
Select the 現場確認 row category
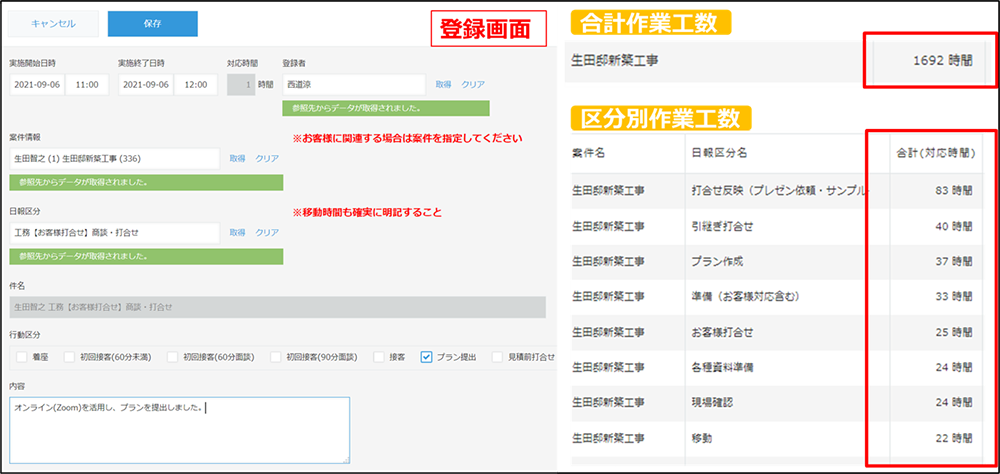point(712,403)
